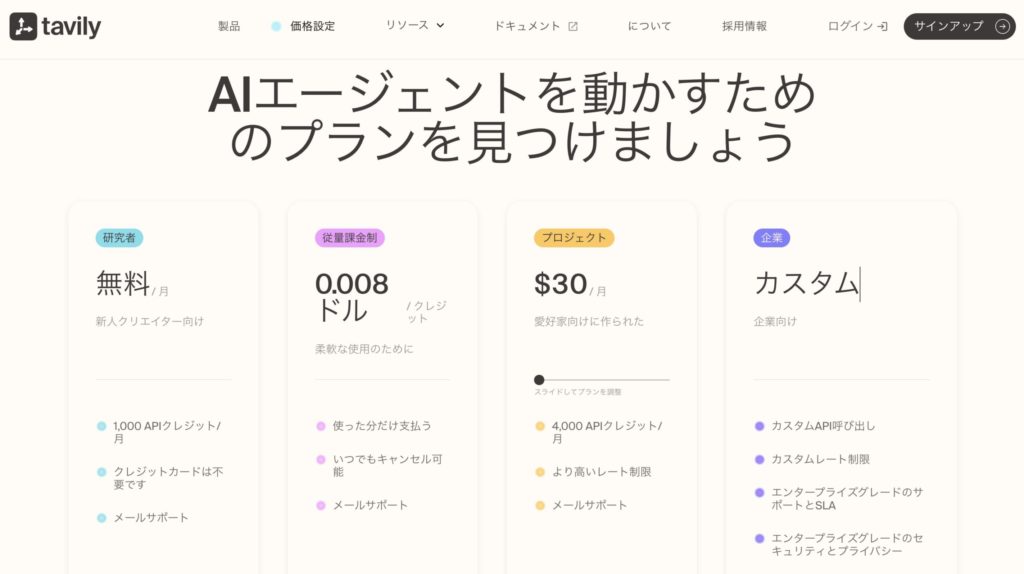Click the purple bullet beside カスタムAPI呼び出し
This screenshot has height=574, width=1024.
pyautogui.click(x=759, y=426)
